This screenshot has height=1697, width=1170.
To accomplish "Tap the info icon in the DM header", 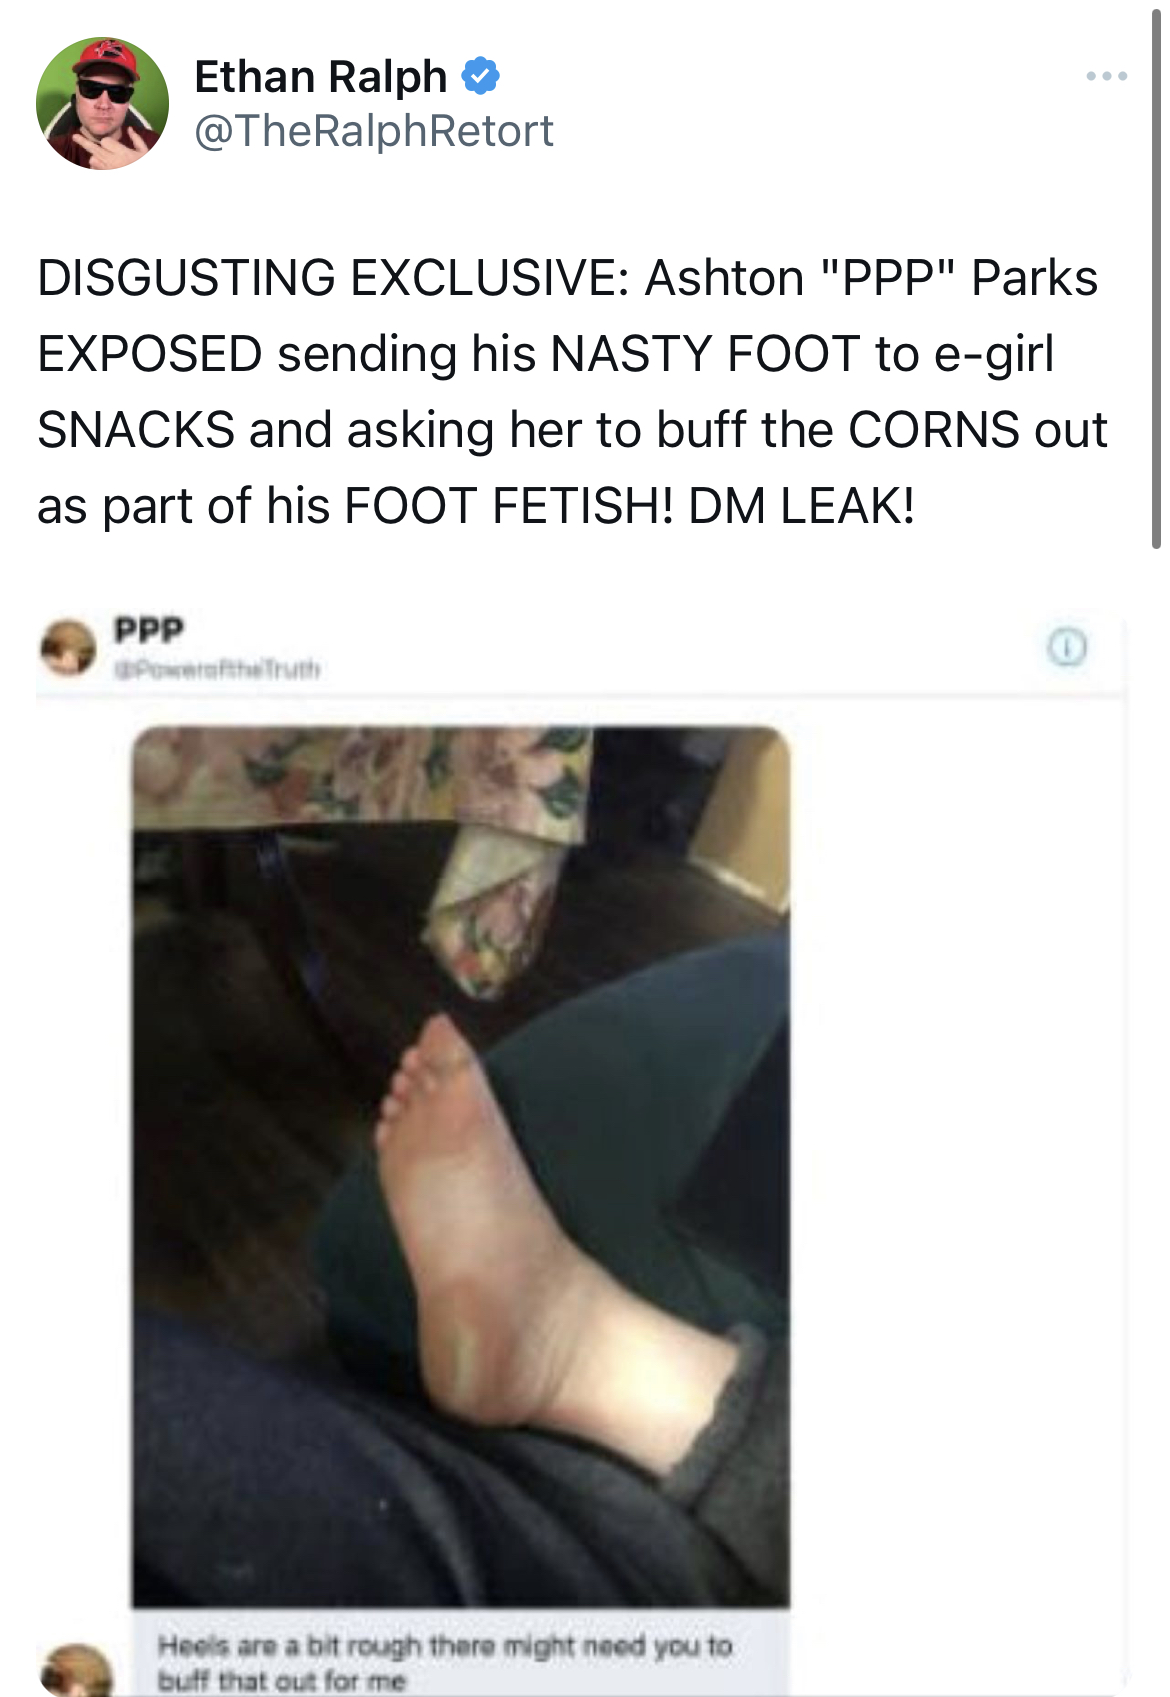I will 1067,647.
